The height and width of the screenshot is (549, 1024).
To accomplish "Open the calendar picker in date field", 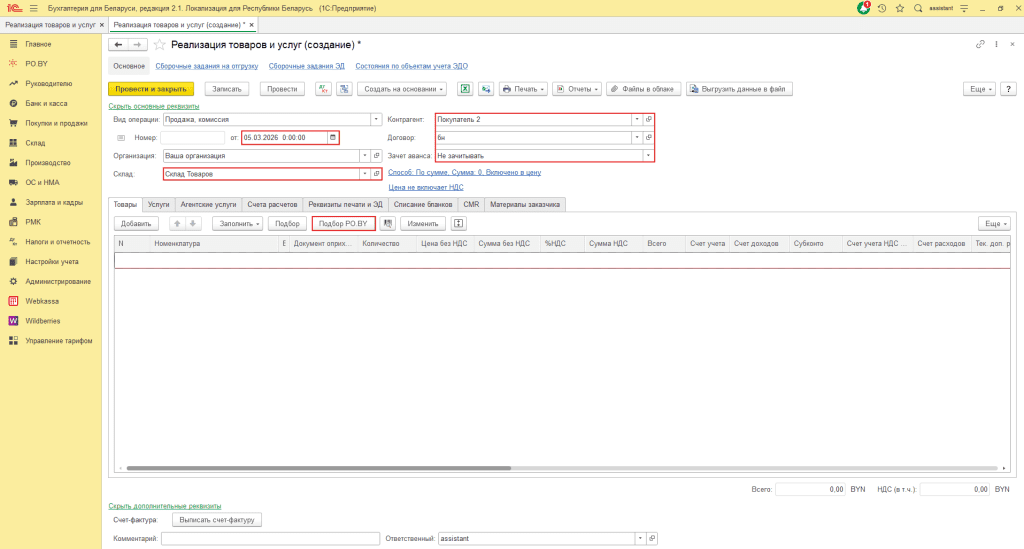I will tap(333, 137).
